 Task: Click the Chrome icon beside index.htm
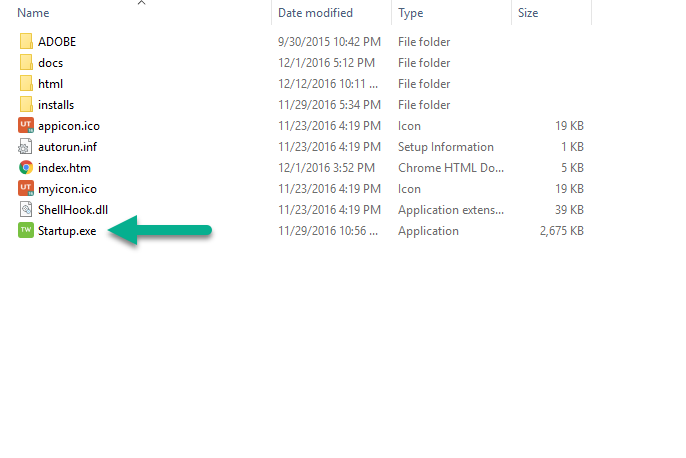(26, 168)
